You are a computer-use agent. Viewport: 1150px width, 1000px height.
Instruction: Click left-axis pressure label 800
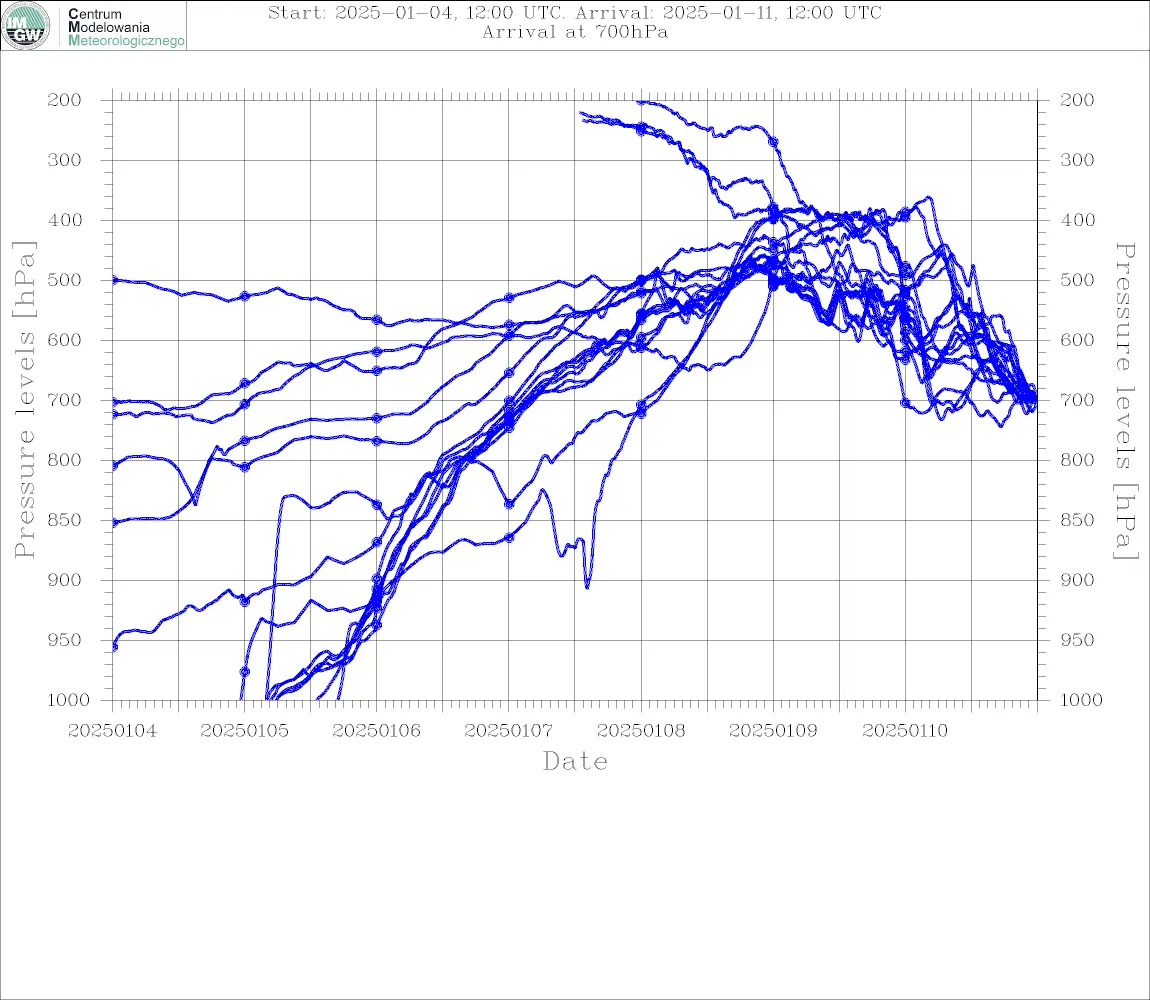click(65, 460)
